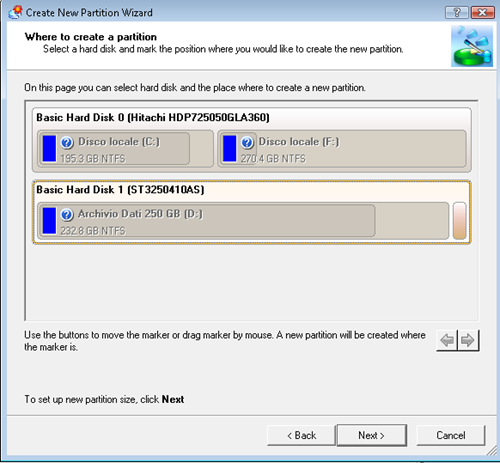The height and width of the screenshot is (463, 500).
Task: Select the blue color block of partition F:
Action: pyautogui.click(x=229, y=148)
